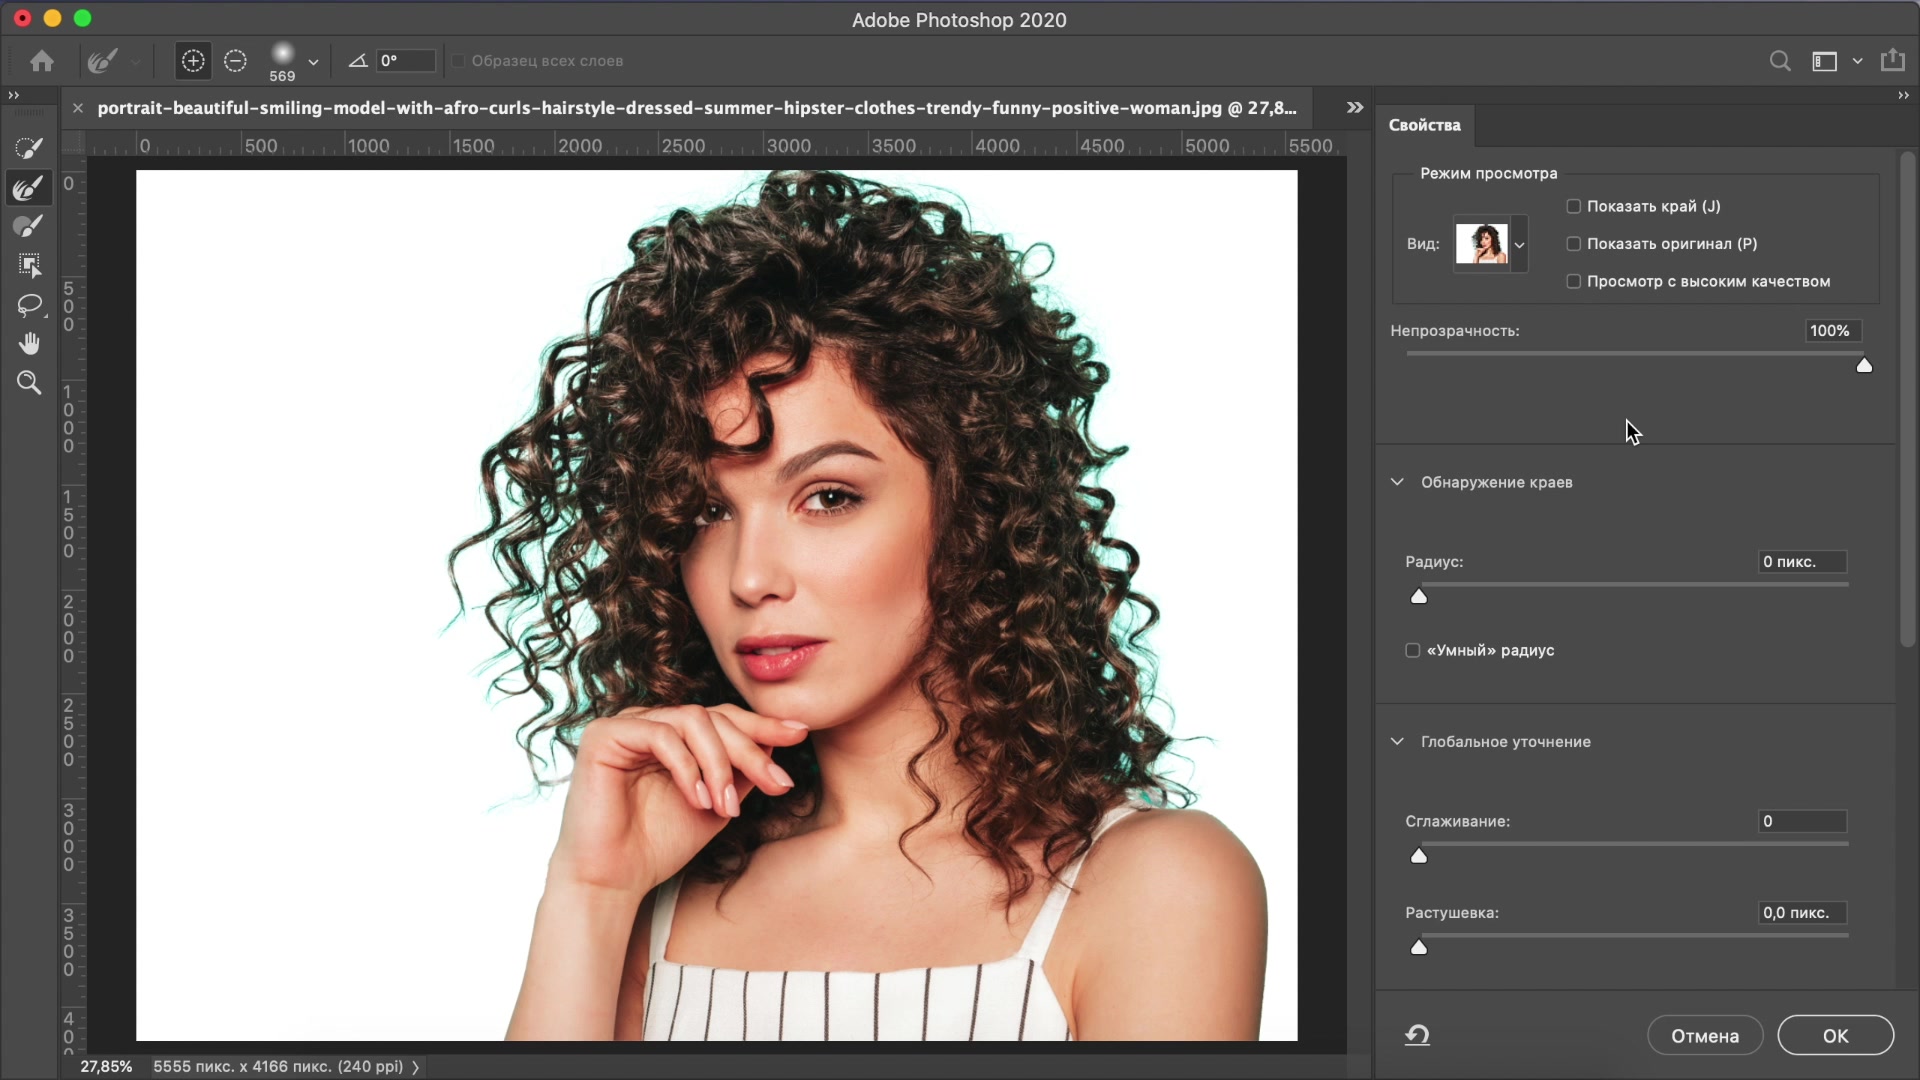Enable the Показать край (J) checkbox
This screenshot has height=1080, width=1920.
pos(1574,206)
